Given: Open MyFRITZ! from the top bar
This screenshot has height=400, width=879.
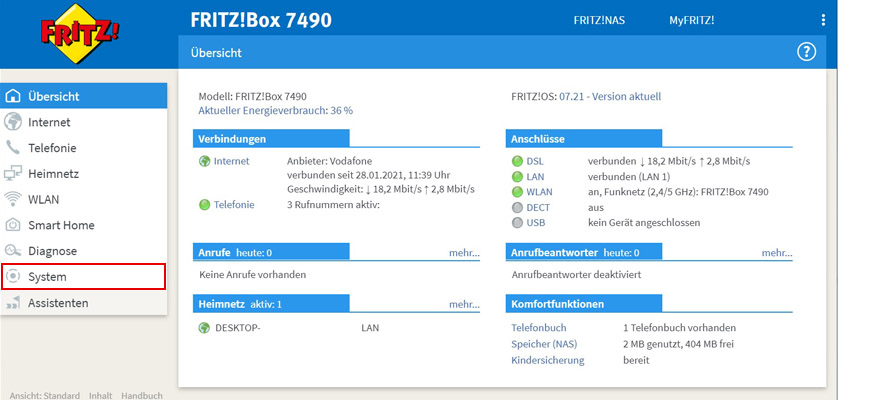Looking at the screenshot, I should click(x=691, y=20).
